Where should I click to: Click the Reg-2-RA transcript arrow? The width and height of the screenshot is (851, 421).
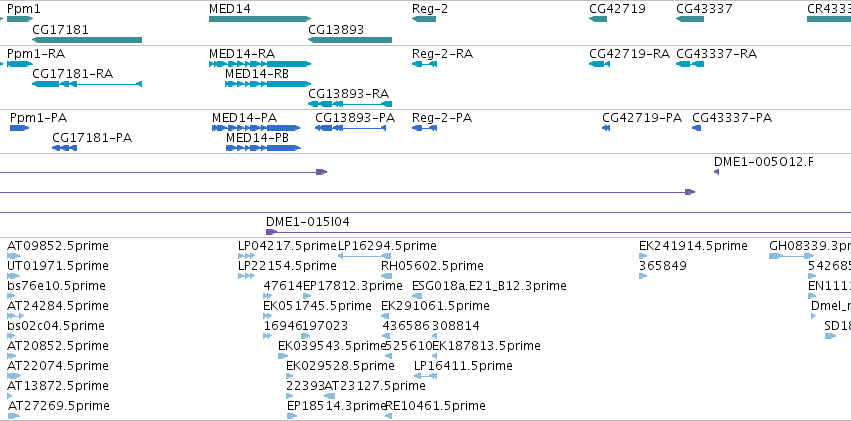425,64
